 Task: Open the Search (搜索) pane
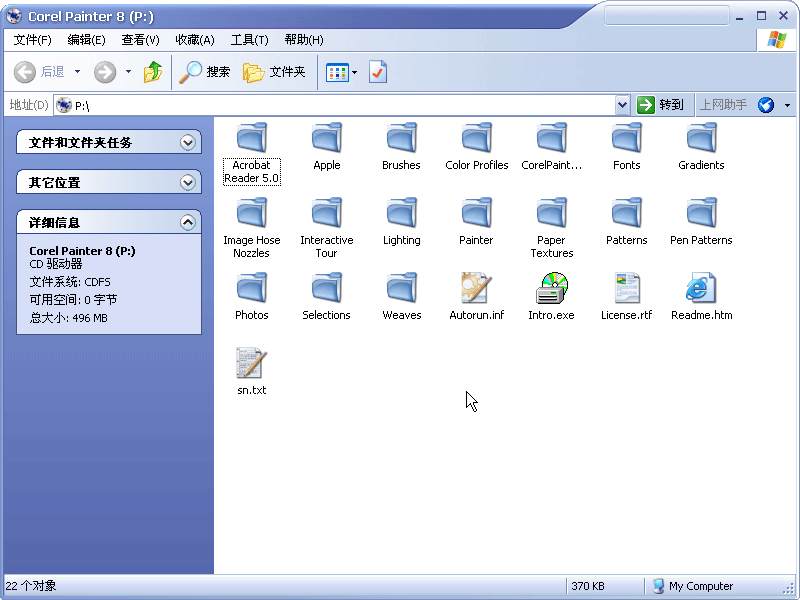point(205,72)
